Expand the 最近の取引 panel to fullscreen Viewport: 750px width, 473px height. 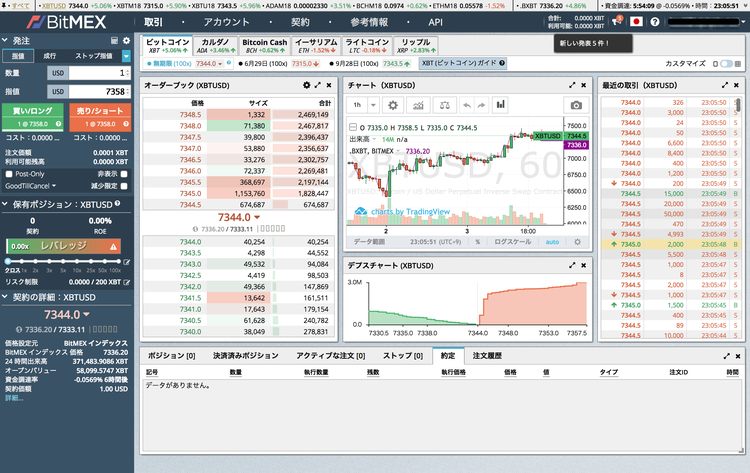click(725, 85)
